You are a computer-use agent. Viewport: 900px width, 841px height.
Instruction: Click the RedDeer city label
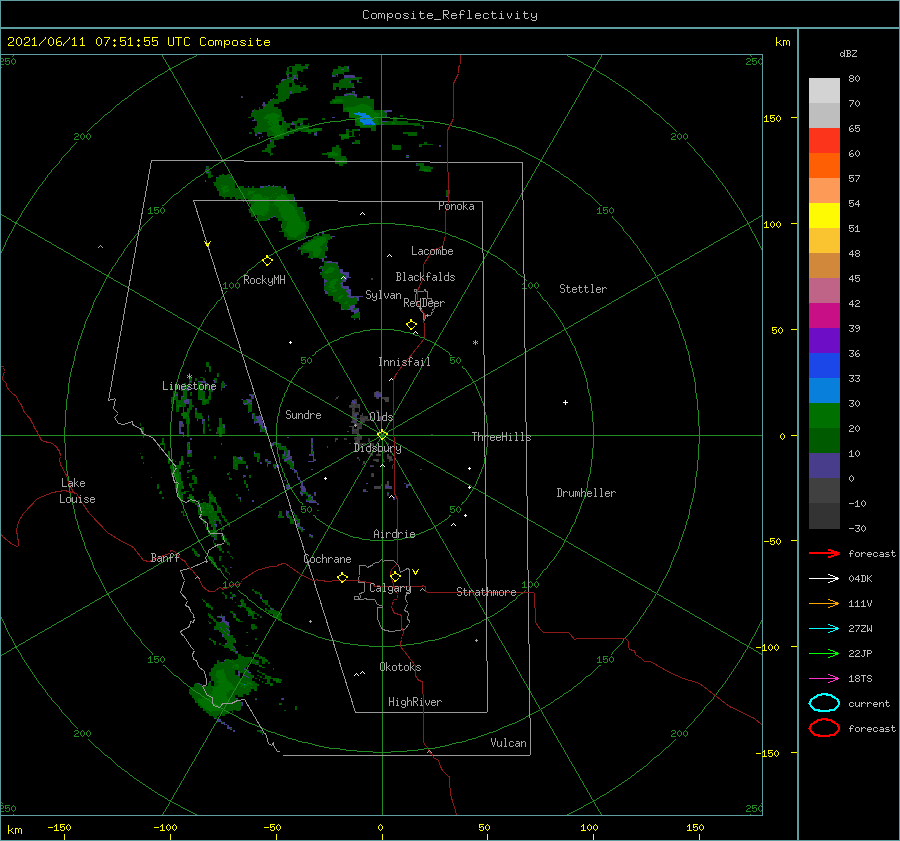424,303
